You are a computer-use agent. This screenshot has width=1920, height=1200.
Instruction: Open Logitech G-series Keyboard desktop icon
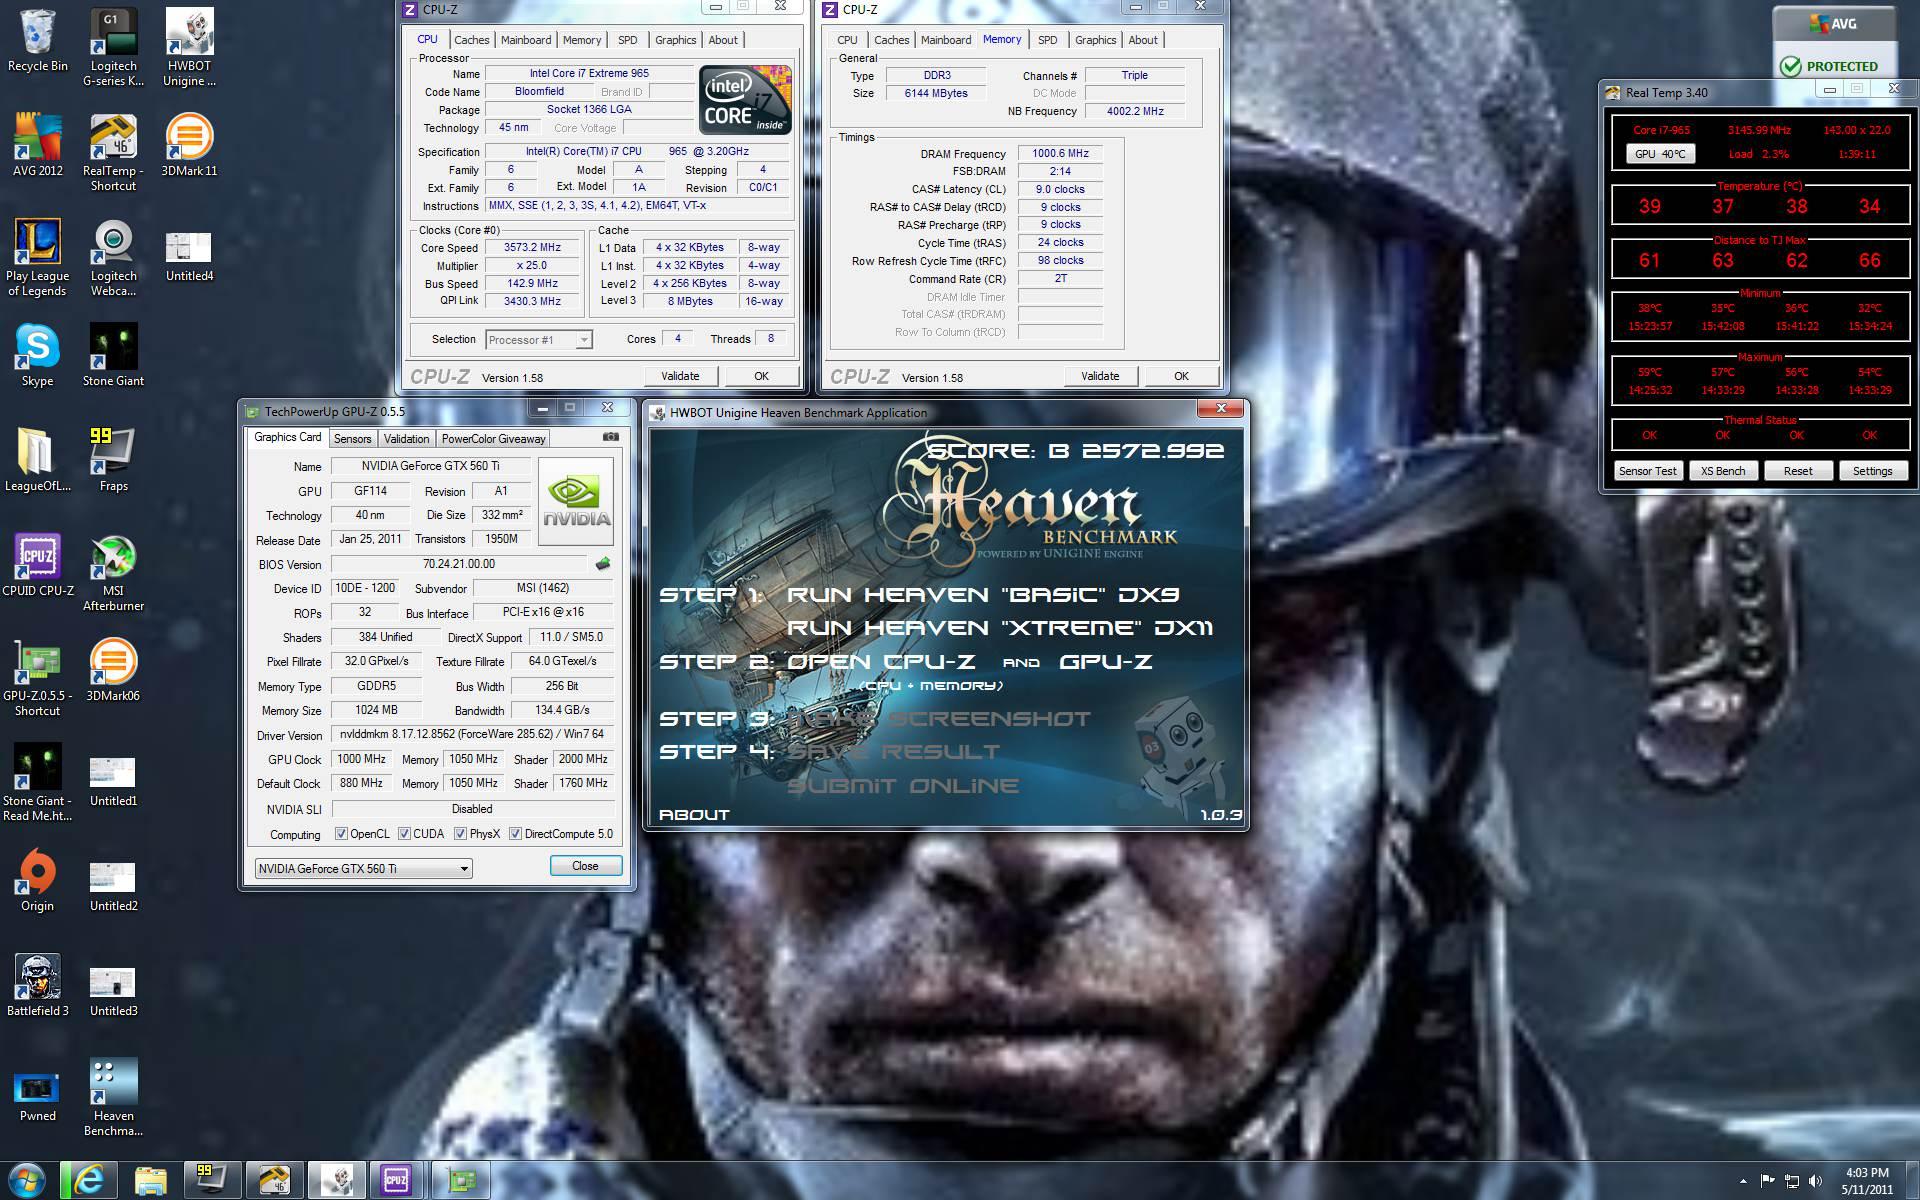click(113, 48)
